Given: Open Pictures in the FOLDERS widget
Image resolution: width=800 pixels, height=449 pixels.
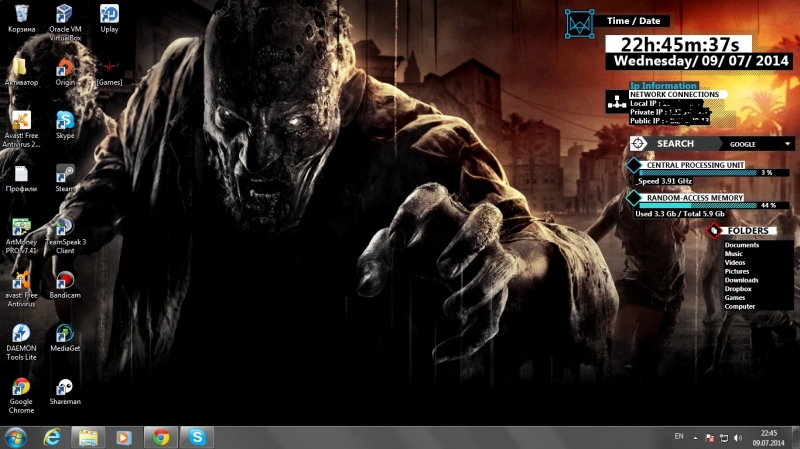Looking at the screenshot, I should coord(737,271).
